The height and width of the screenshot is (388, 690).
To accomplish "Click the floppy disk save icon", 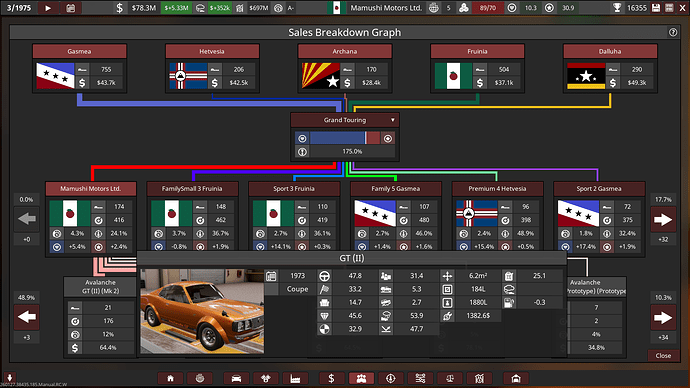I will coord(656,8).
